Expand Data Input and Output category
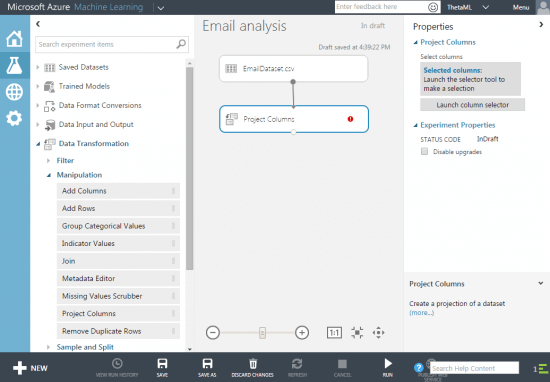Screen dimensions: 550x382 tap(38, 124)
